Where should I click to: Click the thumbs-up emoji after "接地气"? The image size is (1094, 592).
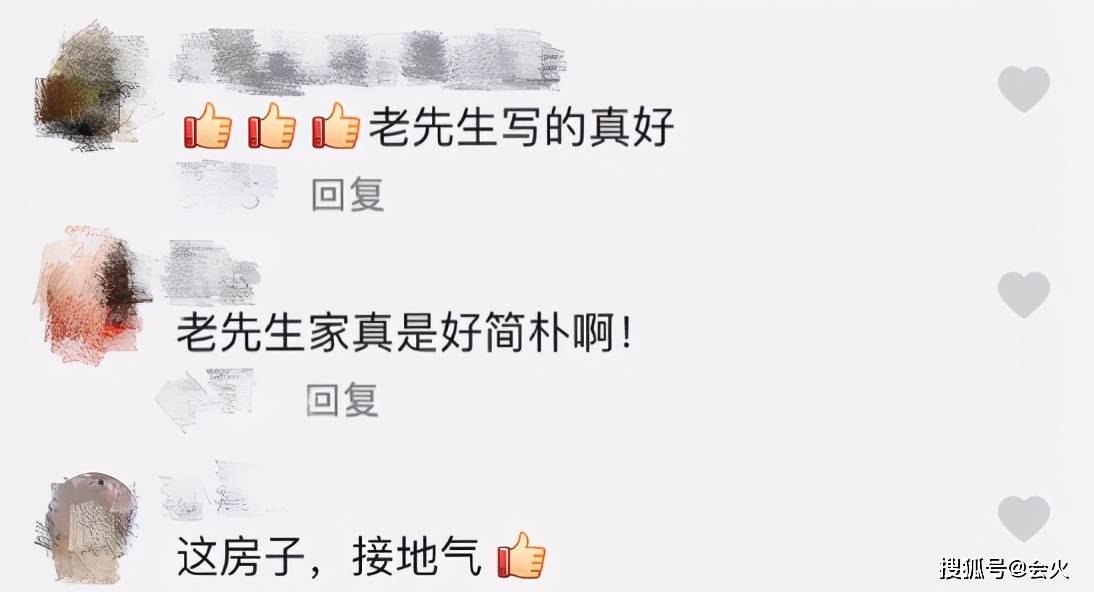(520, 555)
